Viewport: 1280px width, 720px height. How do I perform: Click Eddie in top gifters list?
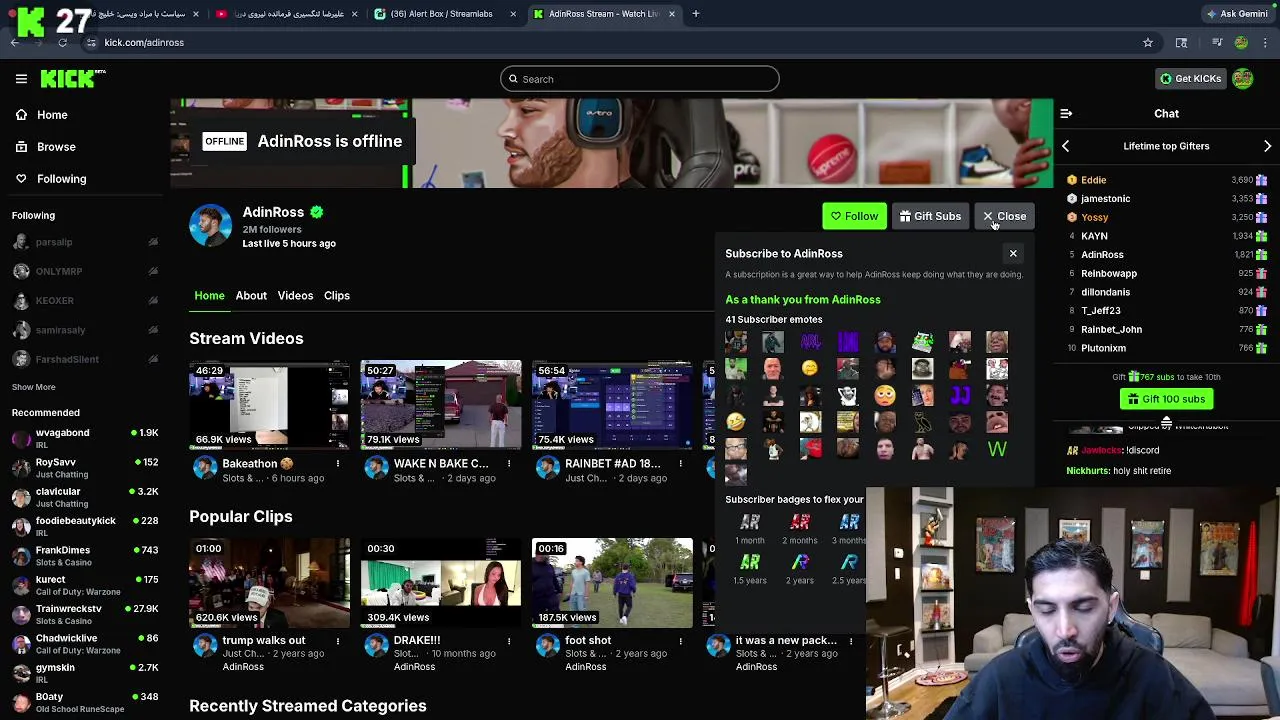(x=1093, y=180)
